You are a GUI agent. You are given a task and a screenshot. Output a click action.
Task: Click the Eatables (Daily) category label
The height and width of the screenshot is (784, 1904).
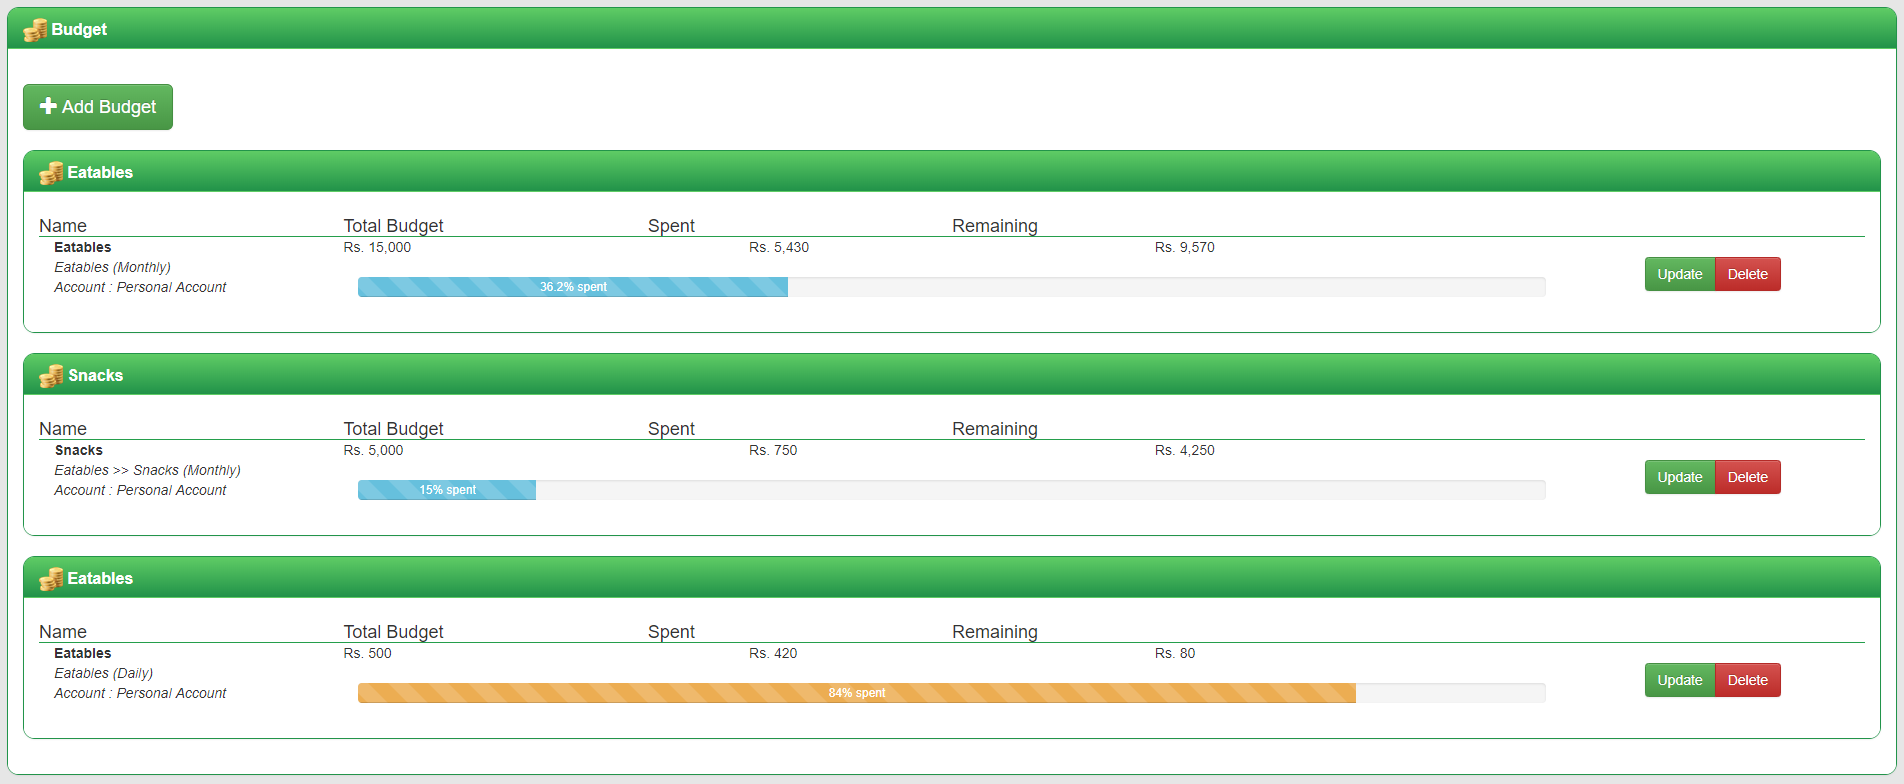coord(103,673)
